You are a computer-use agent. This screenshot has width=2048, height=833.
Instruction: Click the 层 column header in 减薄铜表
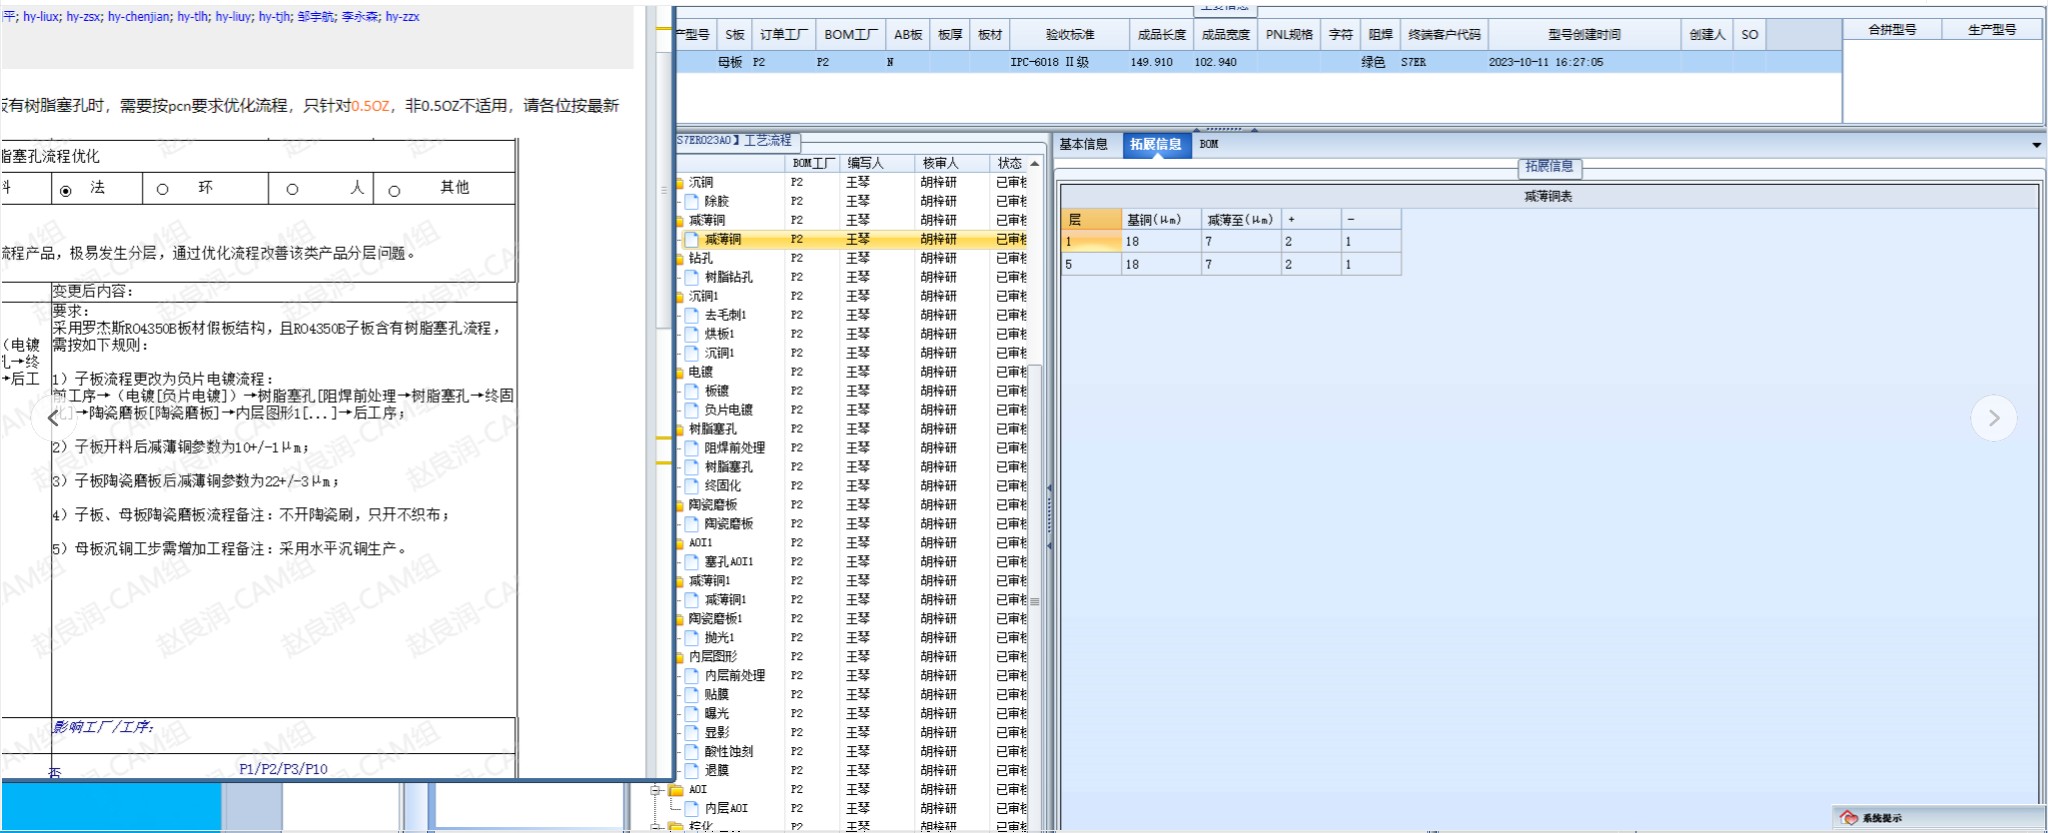coord(1090,219)
